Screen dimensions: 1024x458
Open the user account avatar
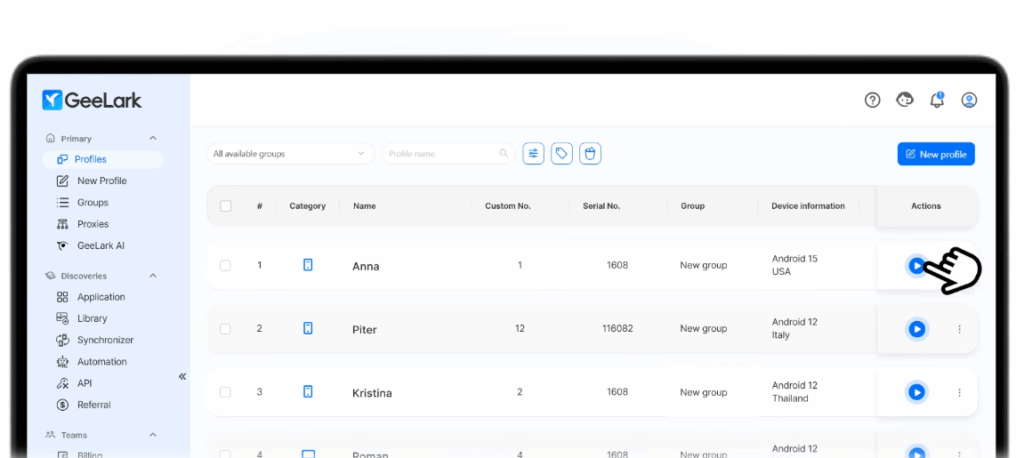point(968,100)
